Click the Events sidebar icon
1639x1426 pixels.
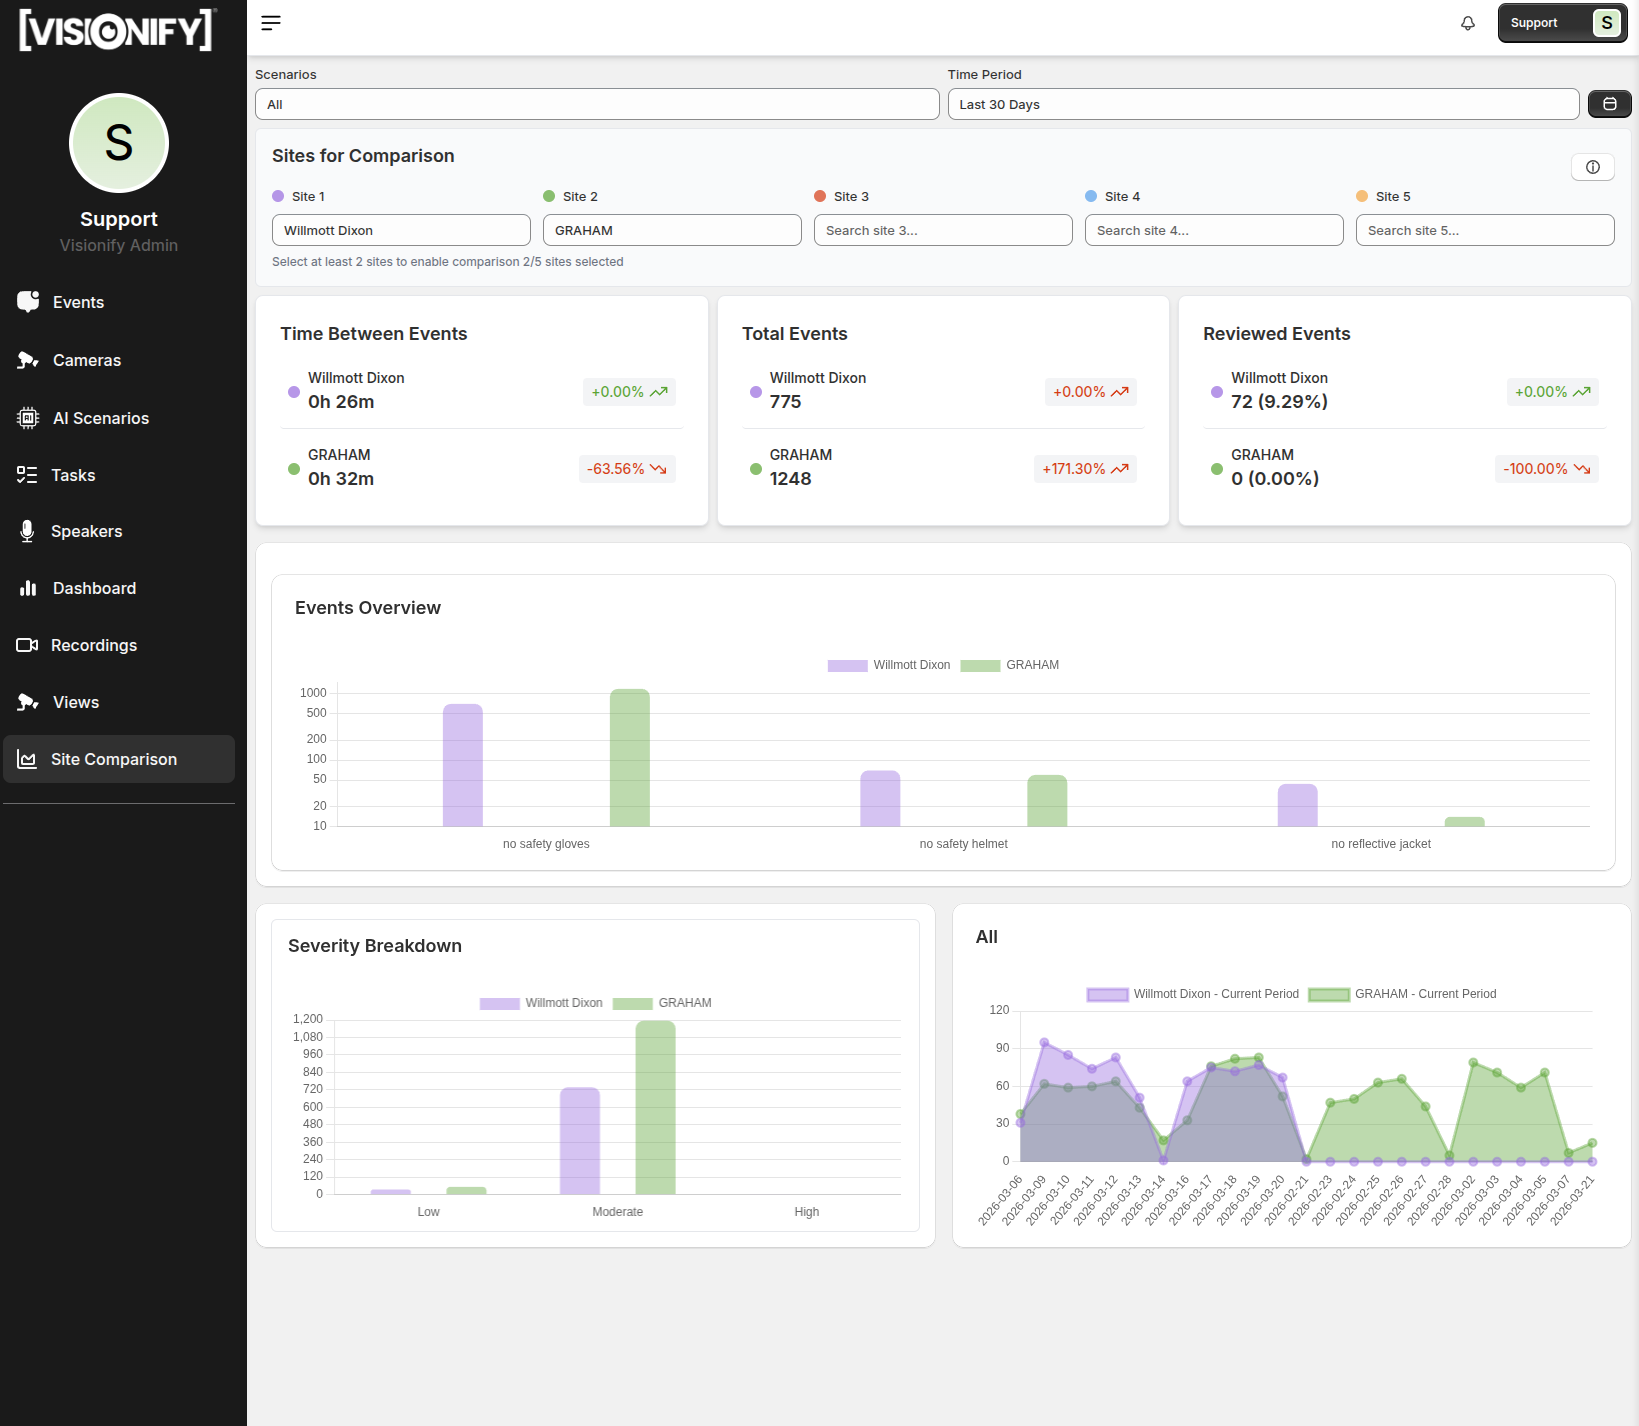coord(28,302)
